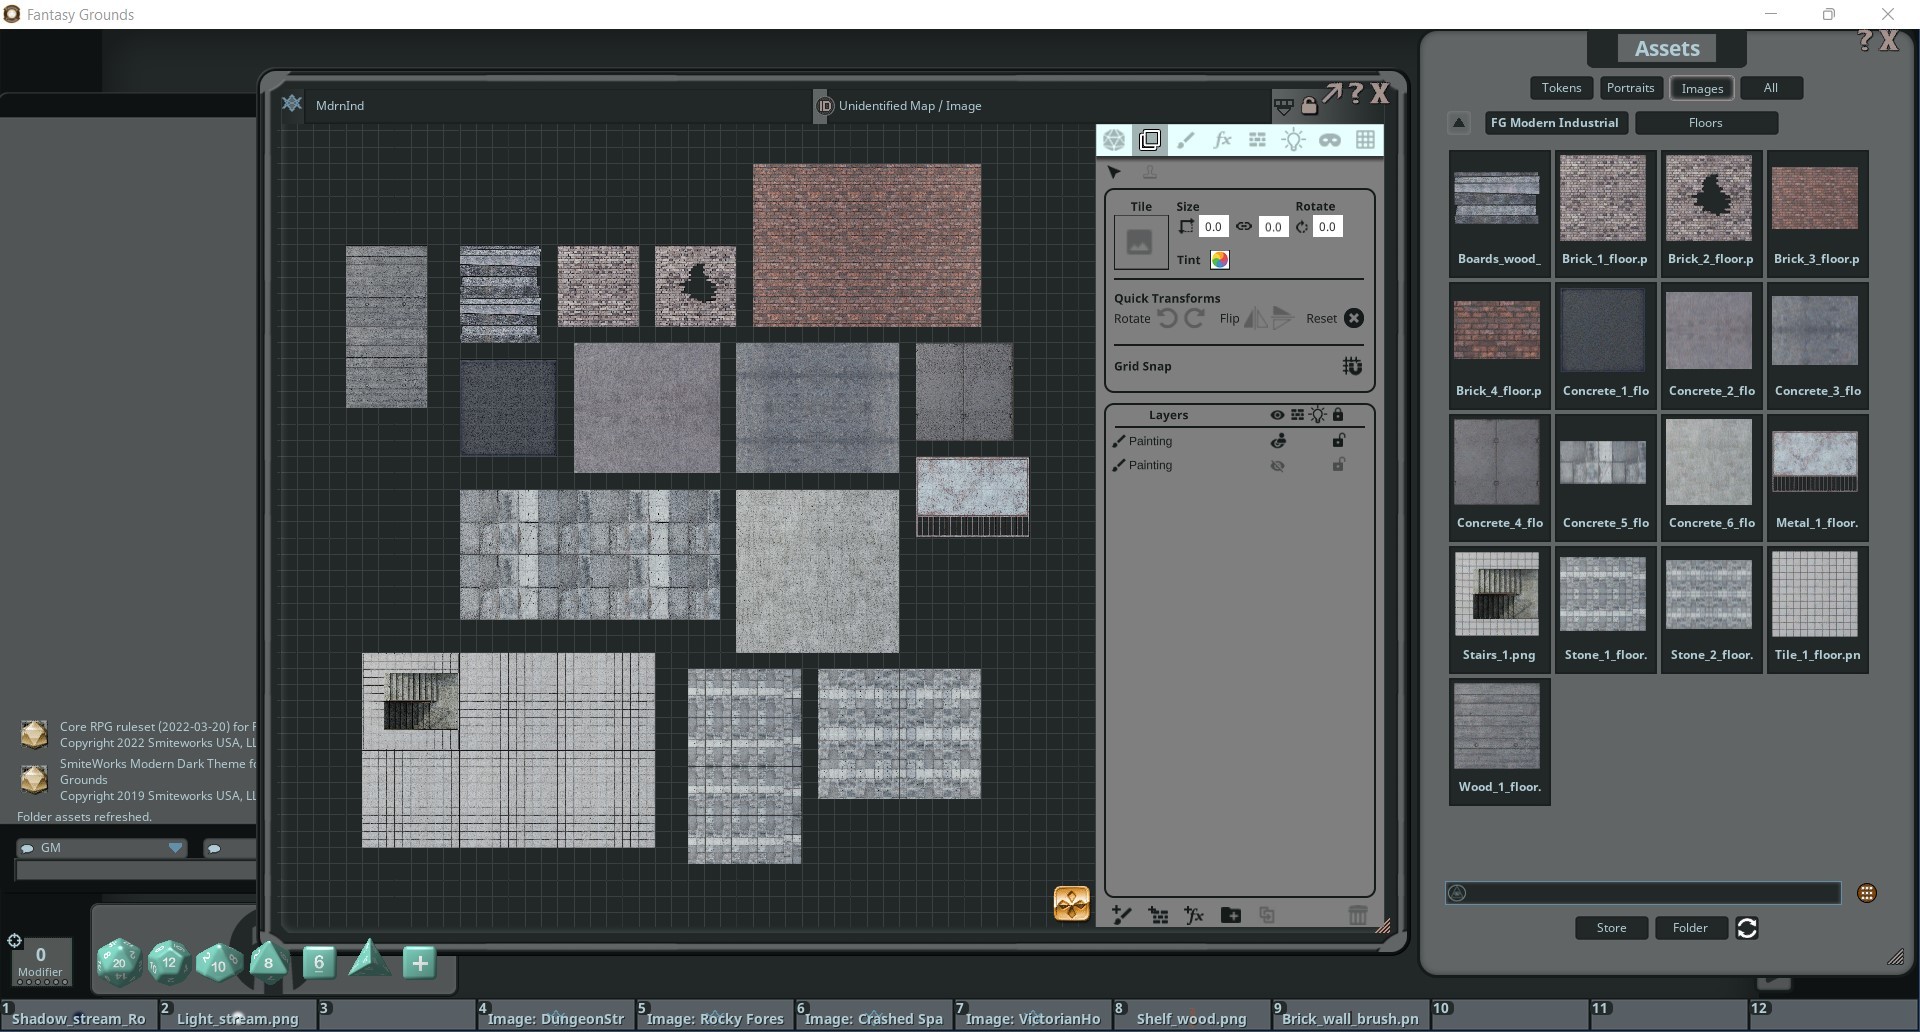Open the FG Modern Industrial module dropdown
Screen dimensions: 1920x1032
(1554, 122)
